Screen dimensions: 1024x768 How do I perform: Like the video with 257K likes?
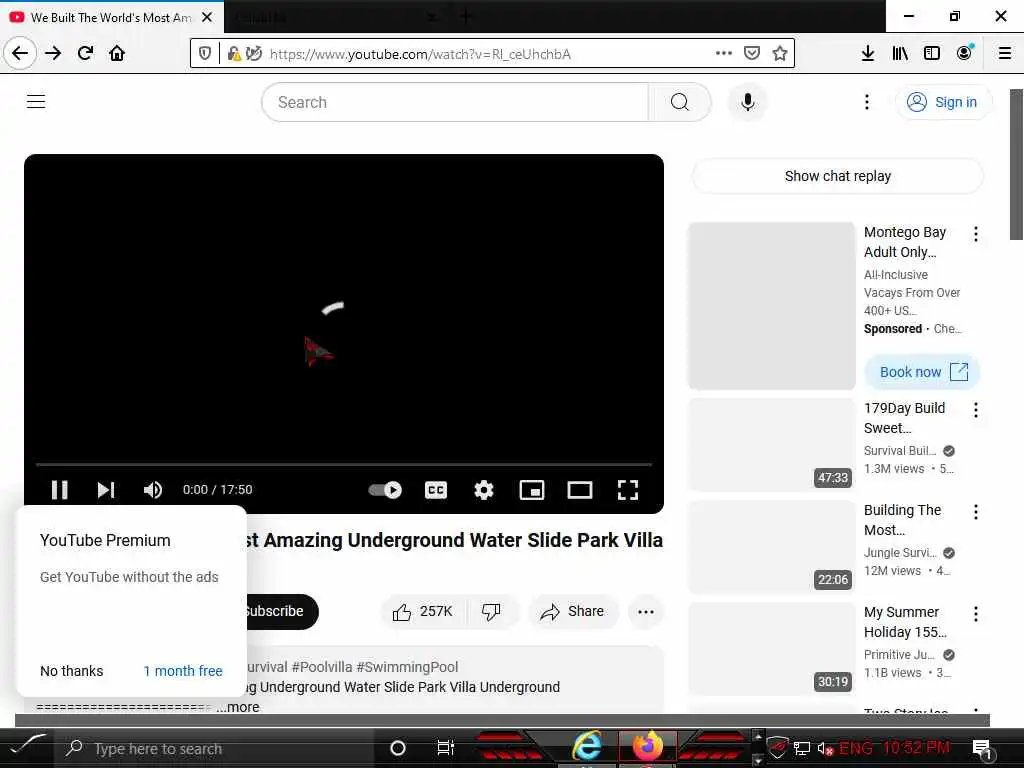tap(423, 611)
